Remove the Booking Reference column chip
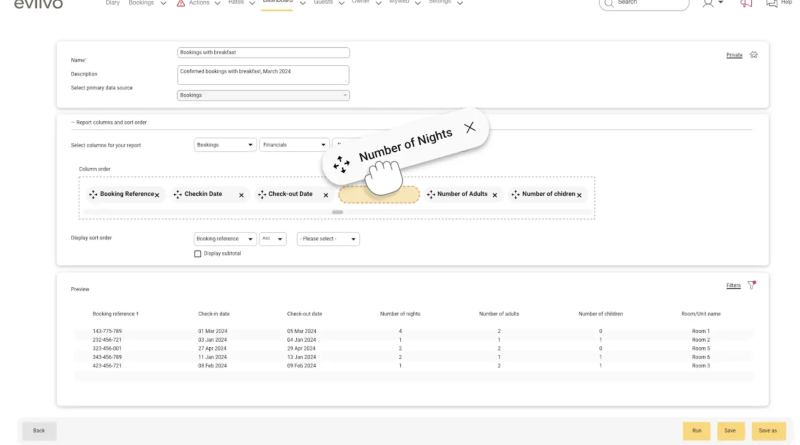This screenshot has height=445, width=800. coord(156,195)
